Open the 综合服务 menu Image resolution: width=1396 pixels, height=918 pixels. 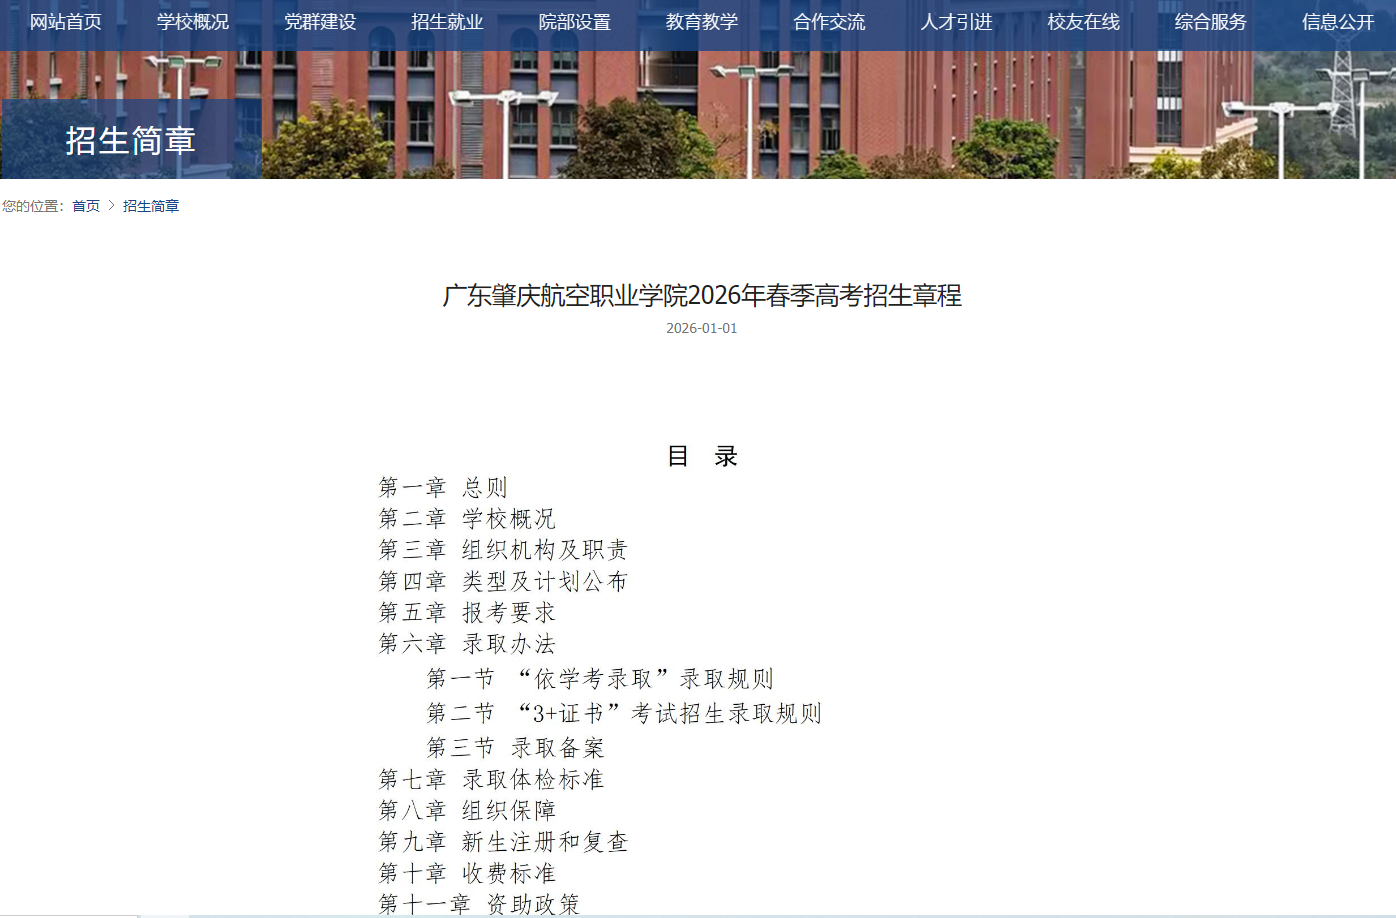tap(1210, 22)
